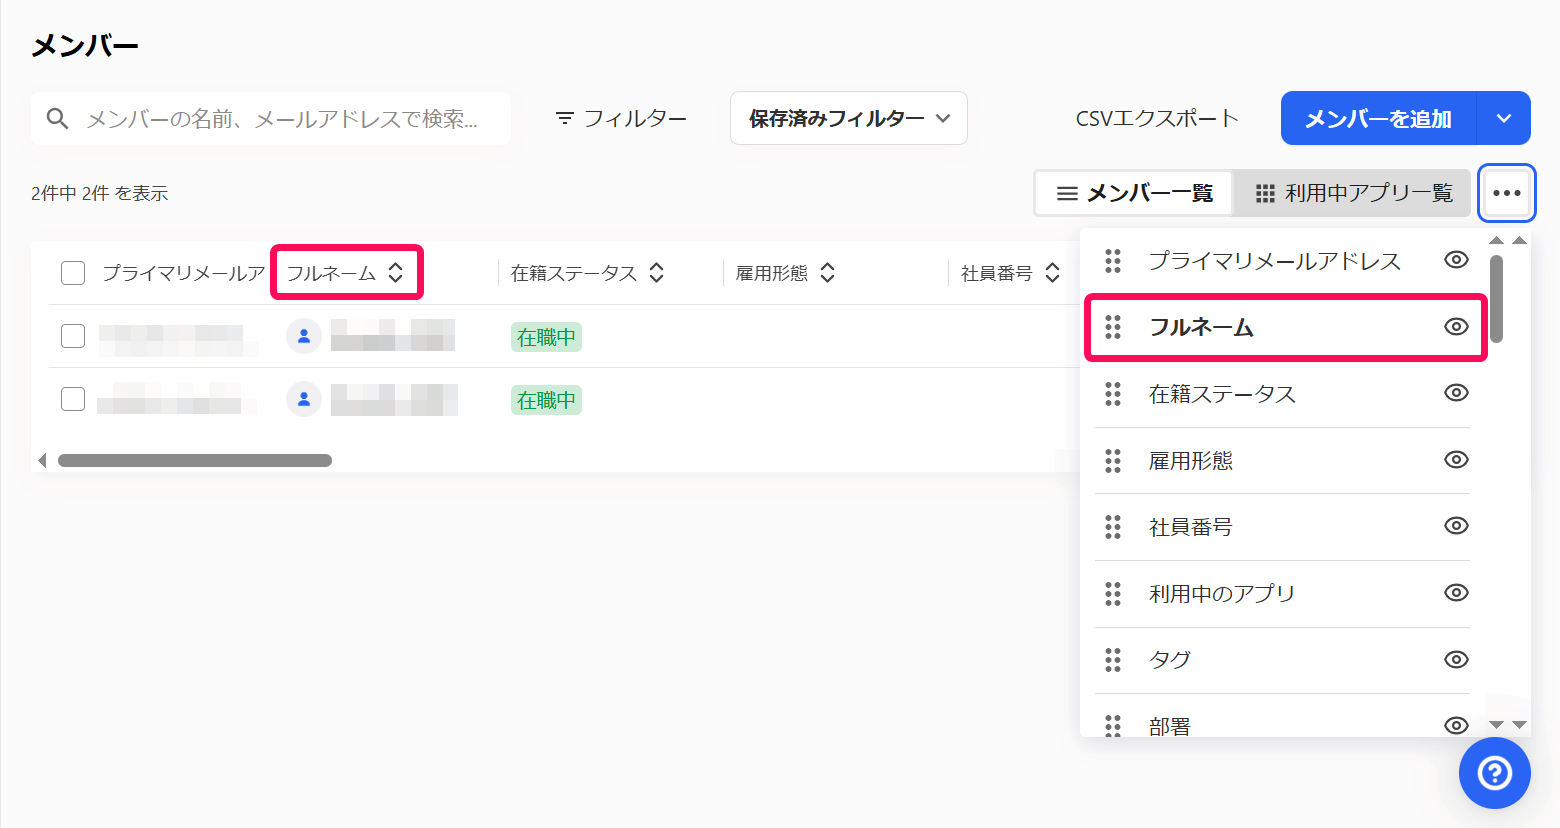Click drag handle for 雇用形態
The height and width of the screenshot is (828, 1560).
pyautogui.click(x=1113, y=460)
